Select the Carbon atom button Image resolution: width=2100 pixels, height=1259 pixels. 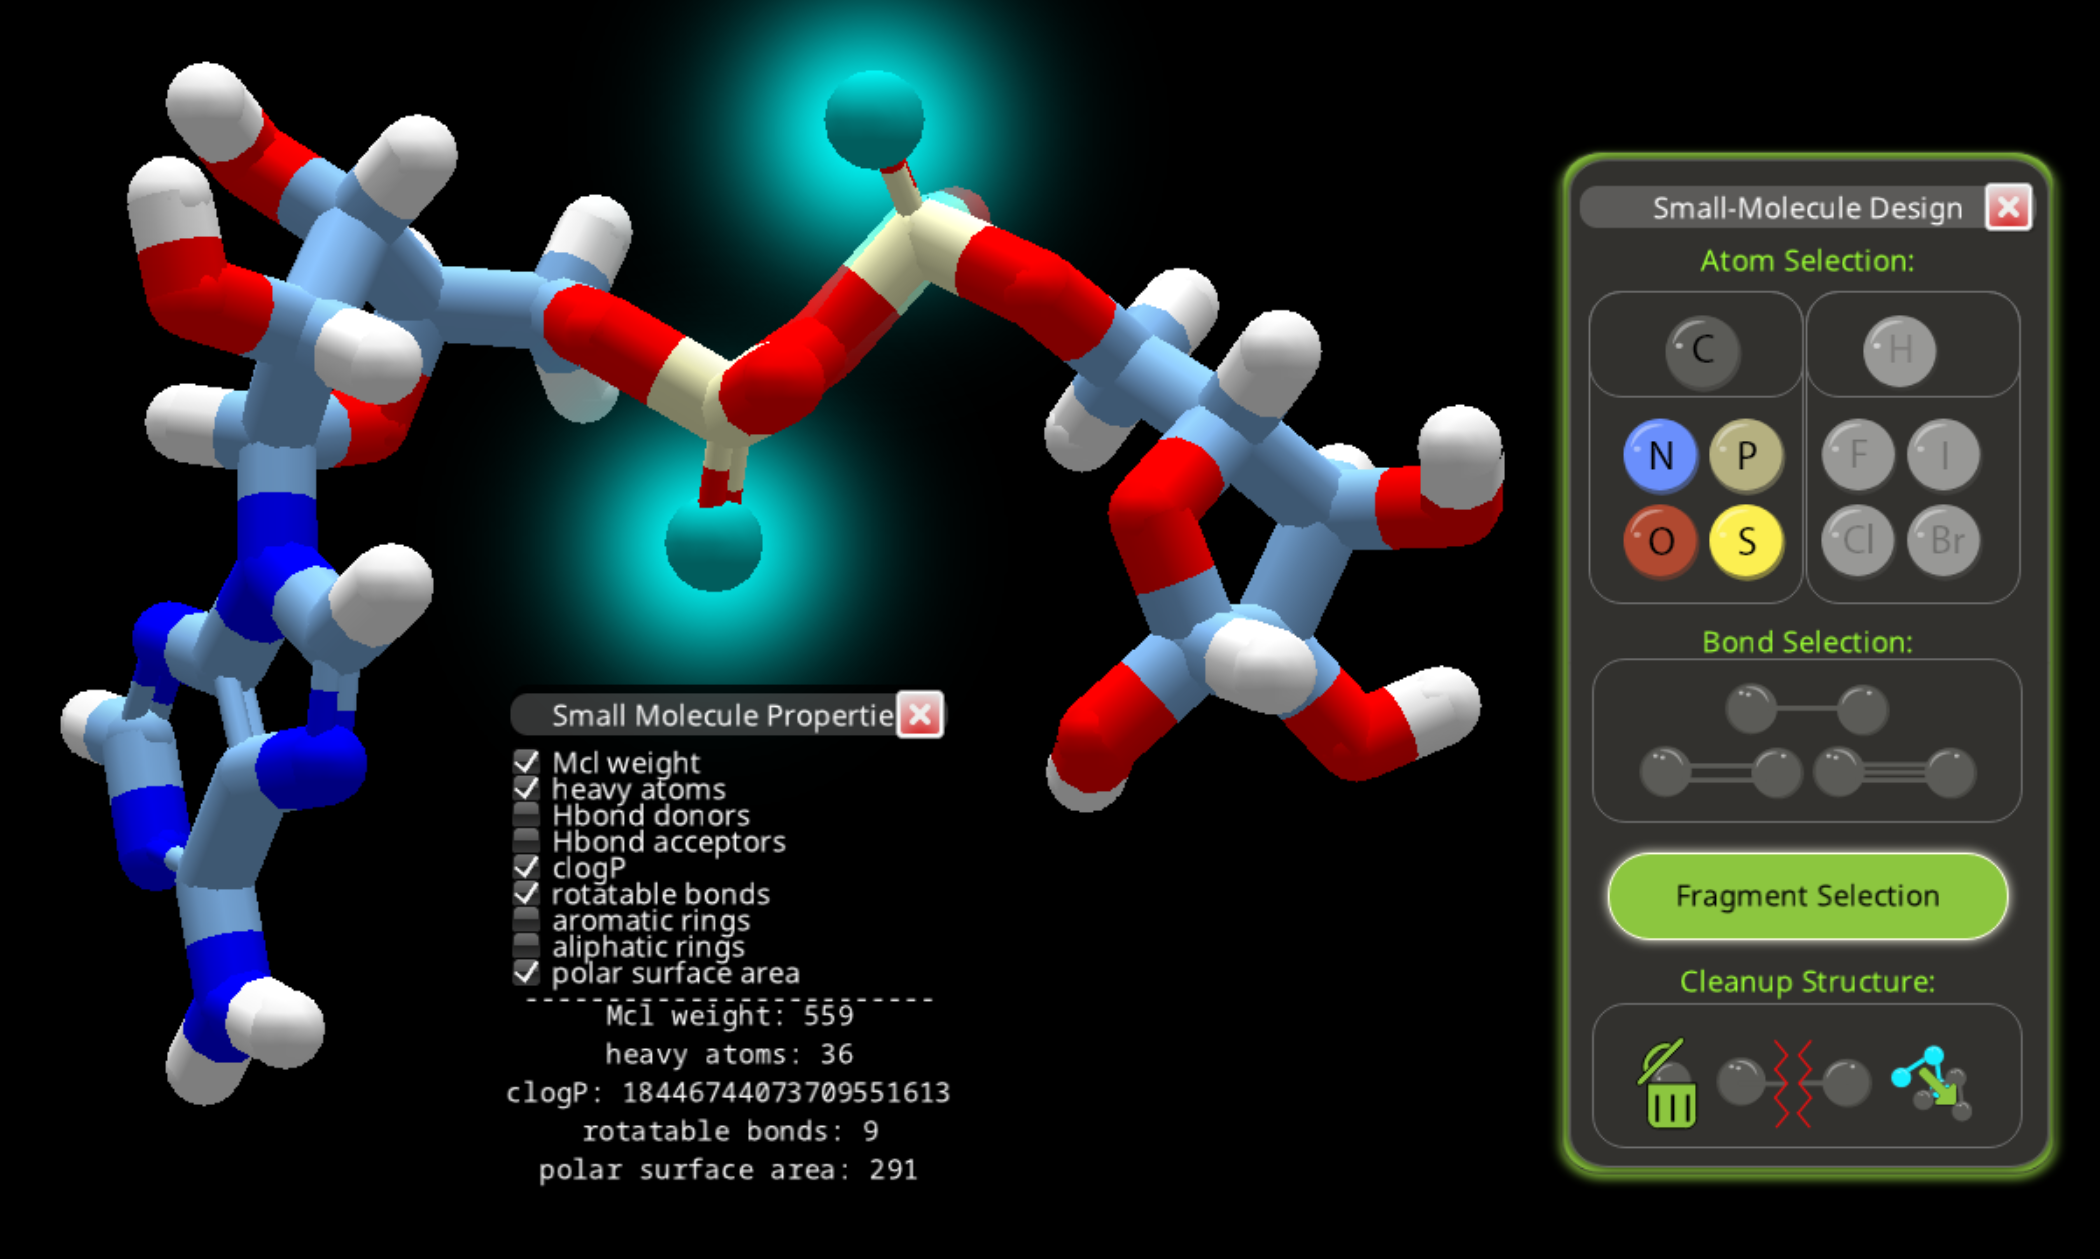coord(1702,350)
